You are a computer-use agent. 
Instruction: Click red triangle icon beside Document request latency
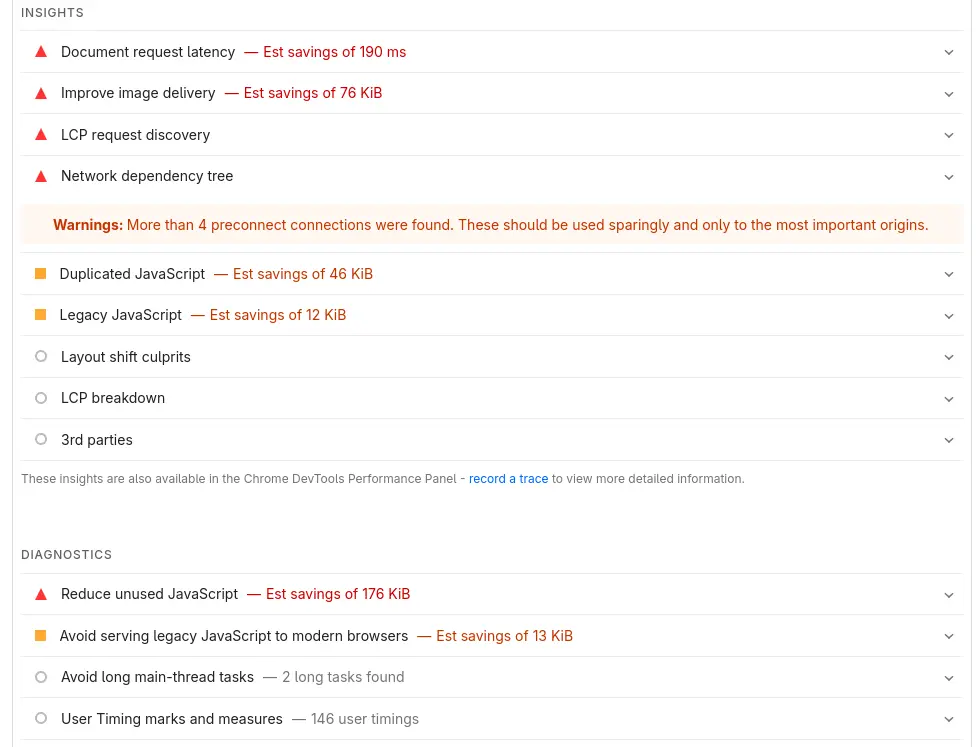point(41,52)
